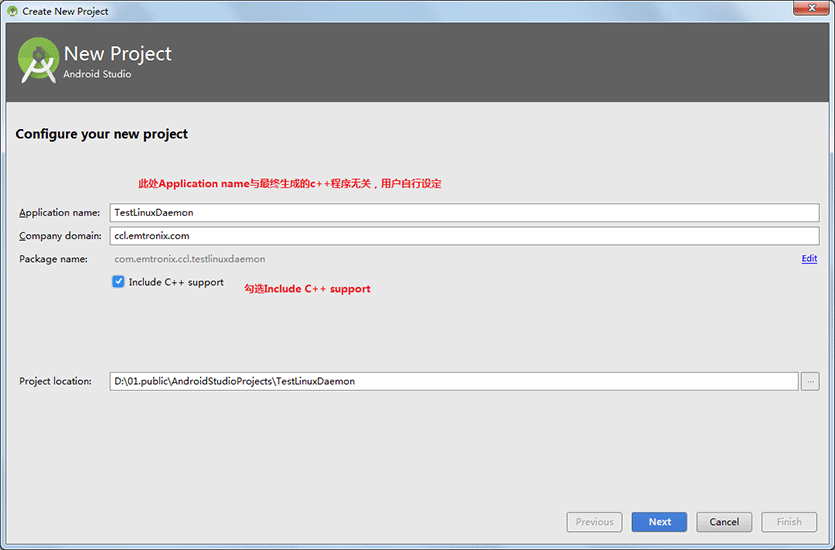Click the 'Application name:' label

coord(60,212)
